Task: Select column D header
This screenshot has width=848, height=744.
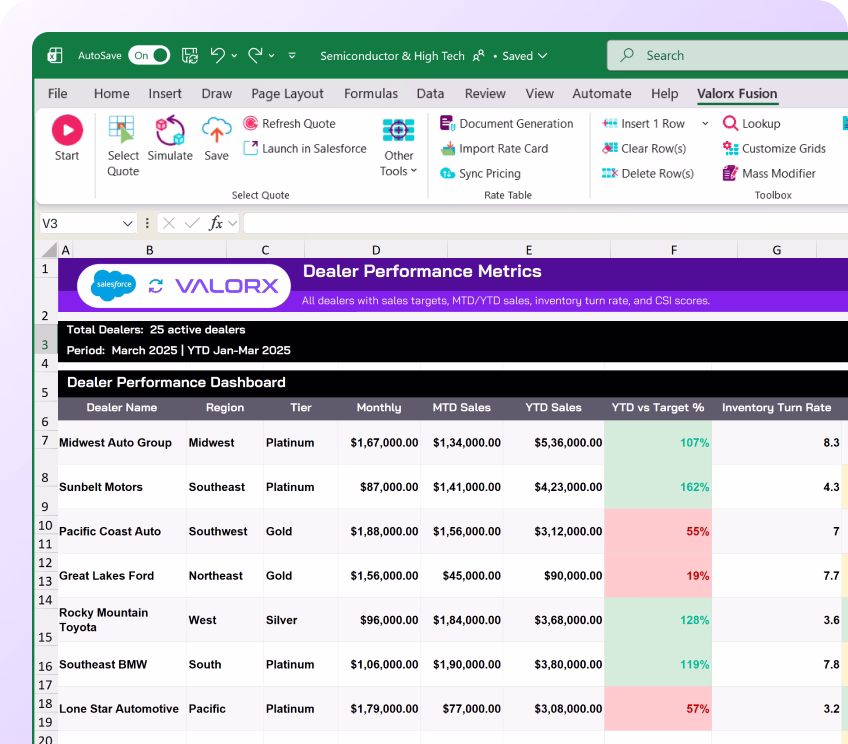Action: (x=376, y=250)
